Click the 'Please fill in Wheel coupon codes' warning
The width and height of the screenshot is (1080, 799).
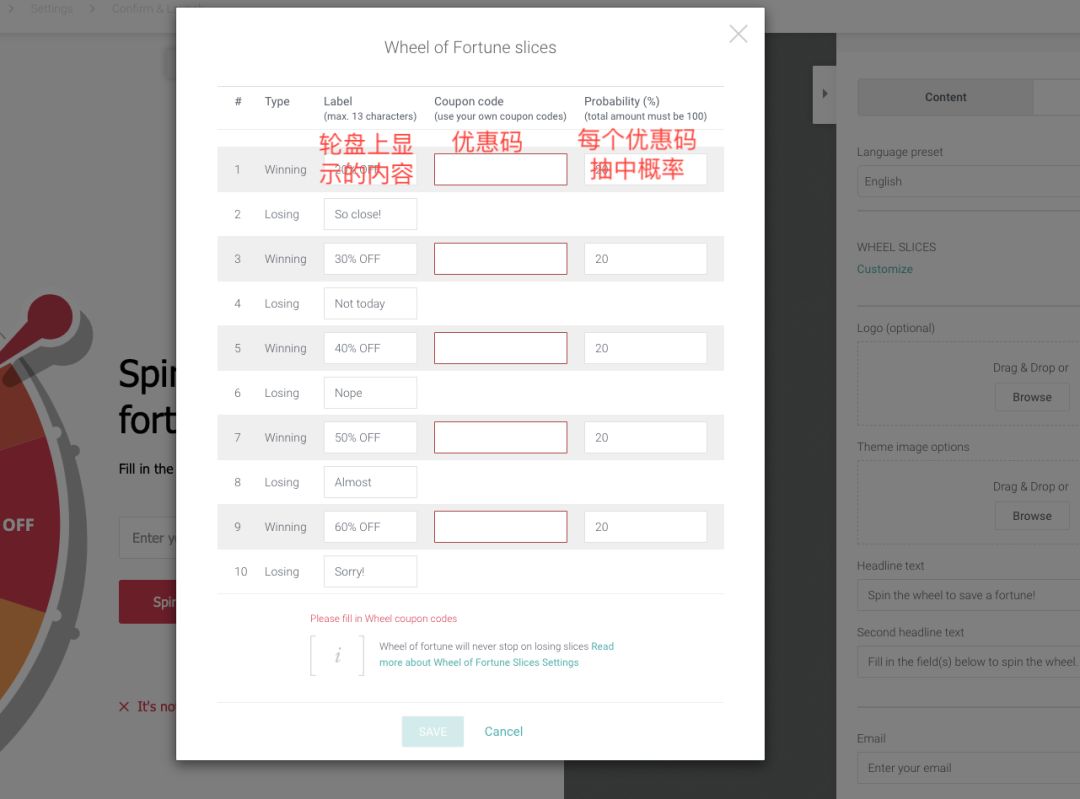(x=384, y=619)
